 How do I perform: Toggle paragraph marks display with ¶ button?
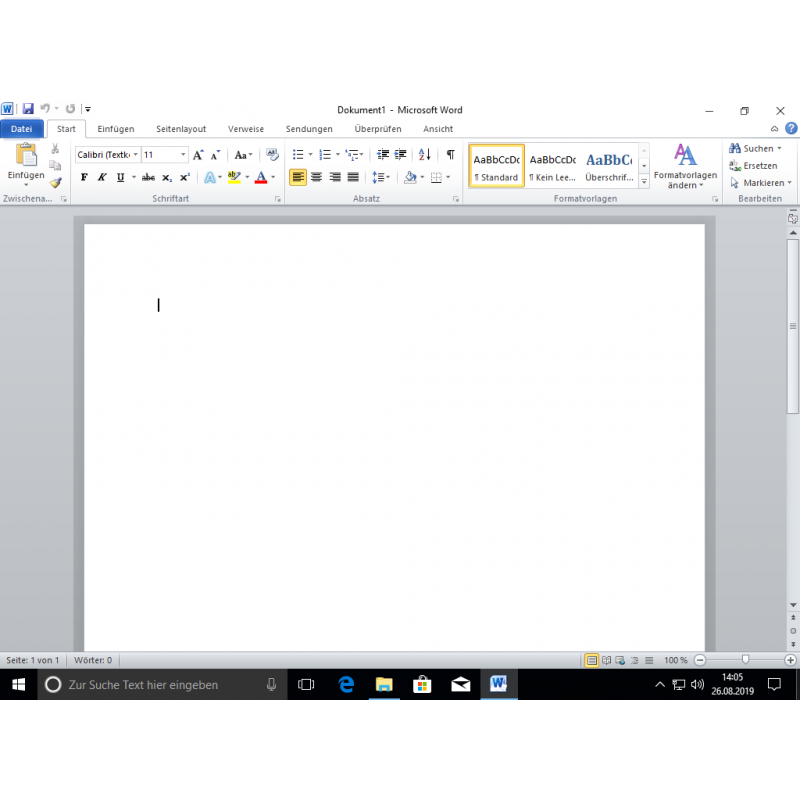pyautogui.click(x=450, y=155)
